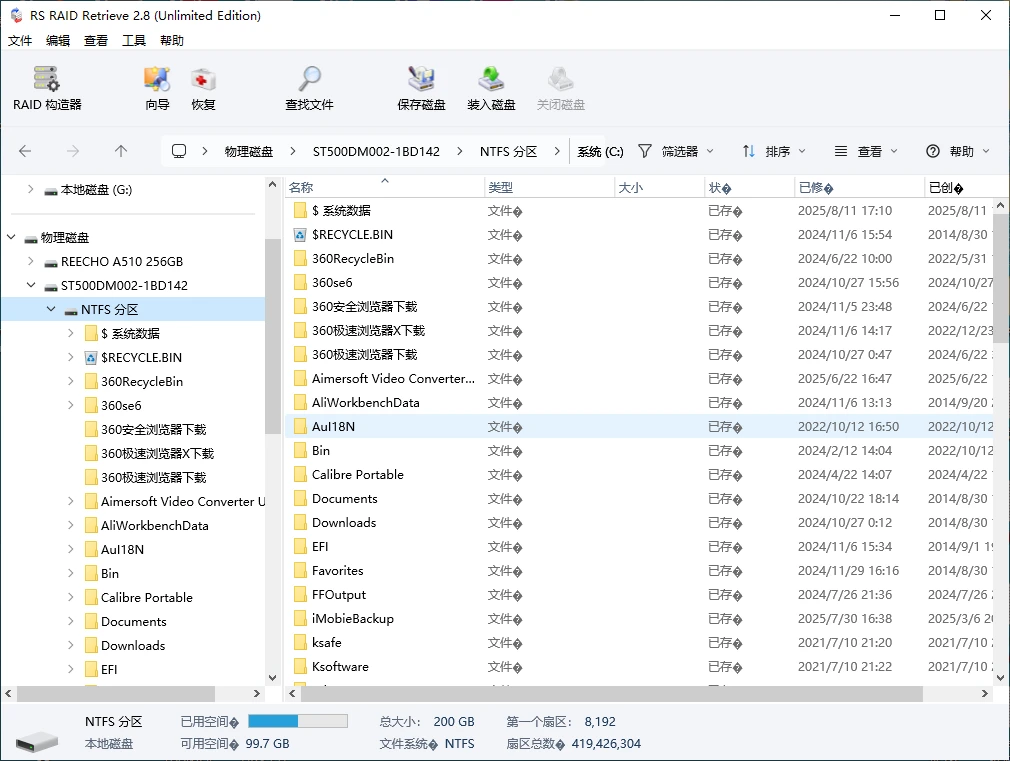Open 查找文件 file search tool
The height and width of the screenshot is (761, 1010).
[308, 88]
